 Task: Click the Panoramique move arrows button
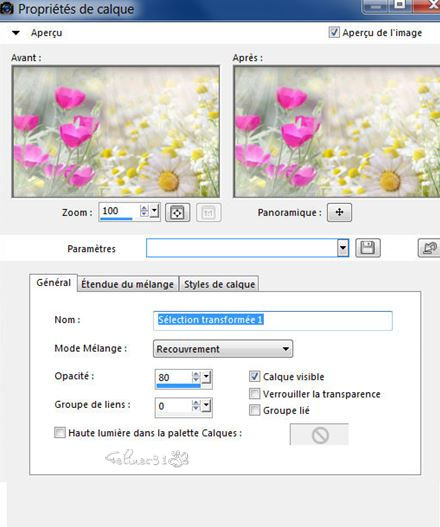(x=339, y=212)
